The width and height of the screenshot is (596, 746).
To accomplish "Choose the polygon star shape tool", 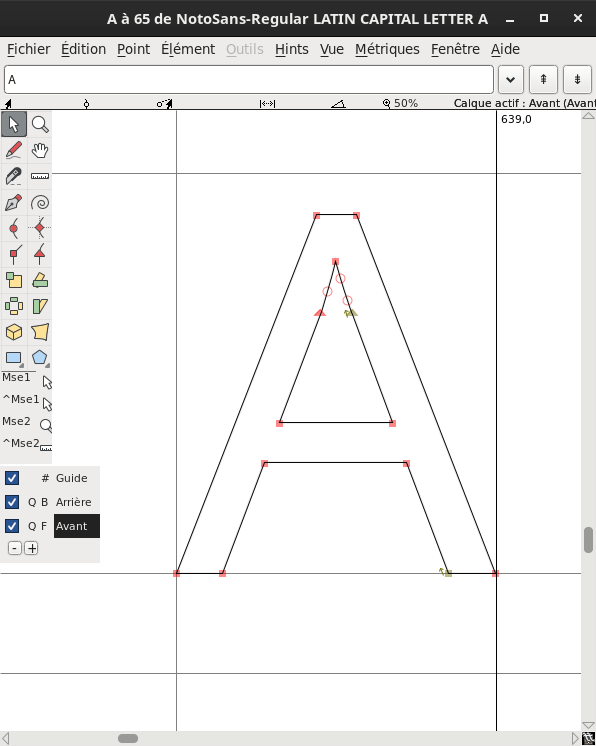I will tap(39, 357).
